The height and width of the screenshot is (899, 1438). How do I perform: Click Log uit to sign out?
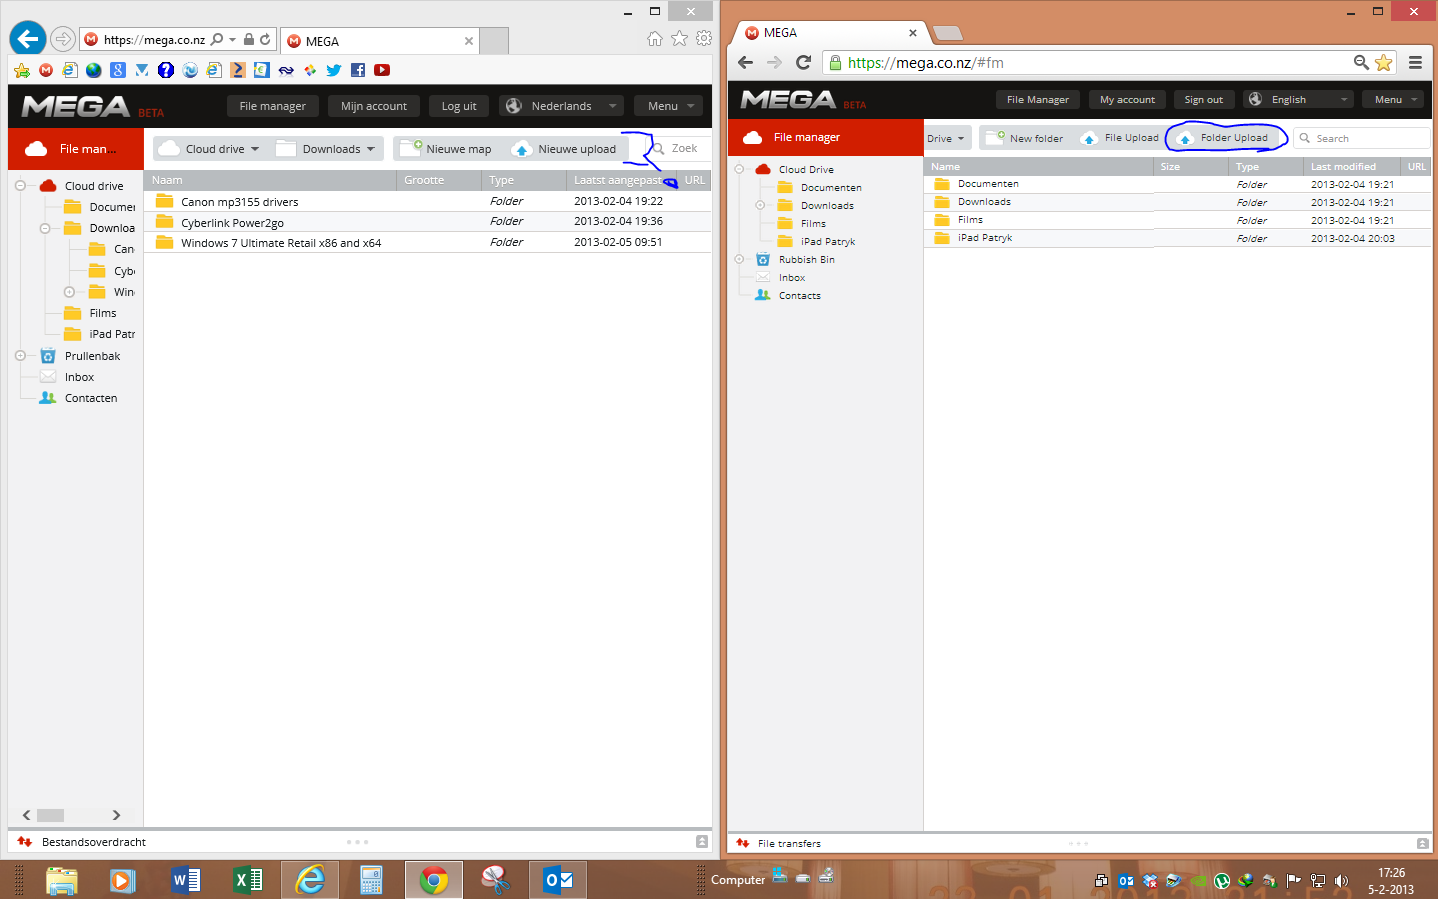pos(459,106)
